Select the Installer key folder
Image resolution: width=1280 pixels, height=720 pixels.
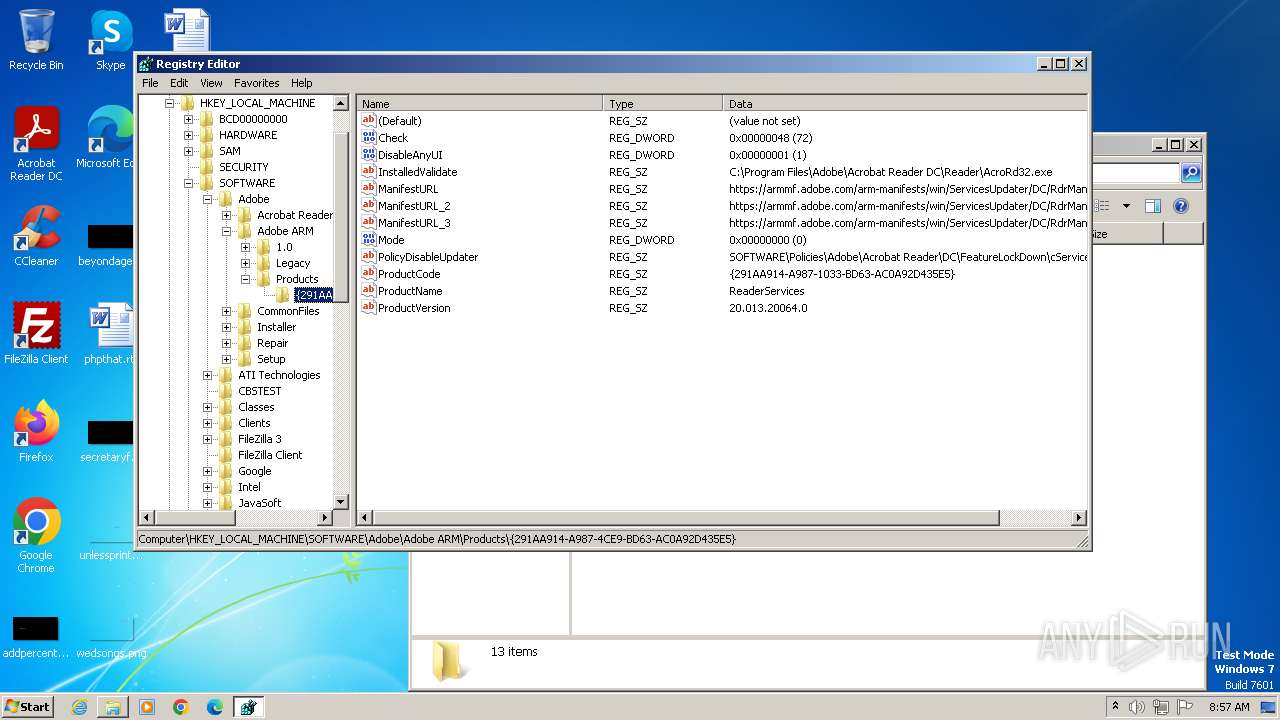(x=276, y=327)
